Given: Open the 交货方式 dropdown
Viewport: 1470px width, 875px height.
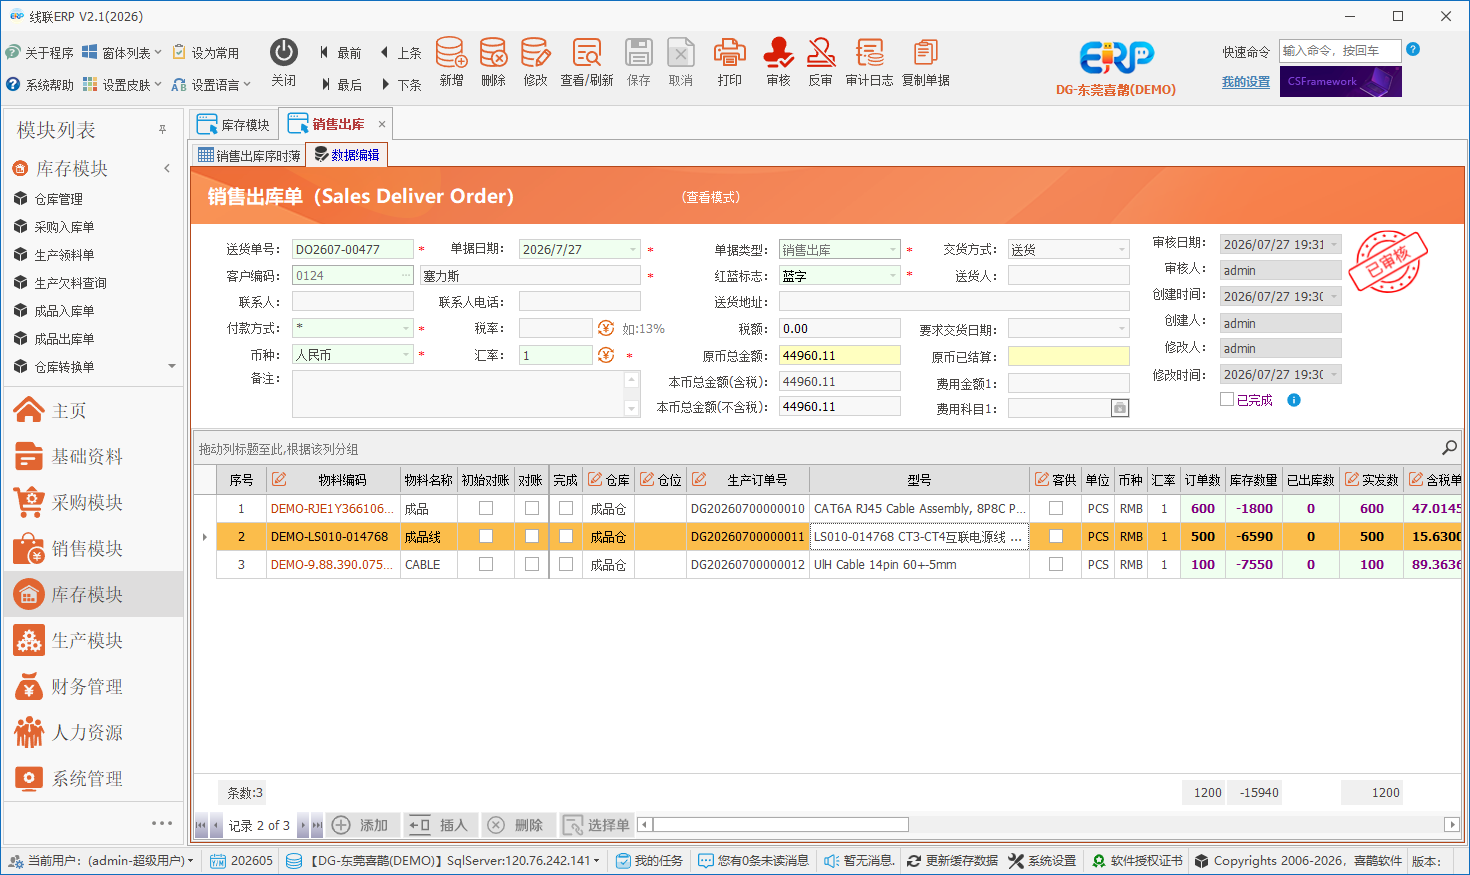Looking at the screenshot, I should point(1122,249).
